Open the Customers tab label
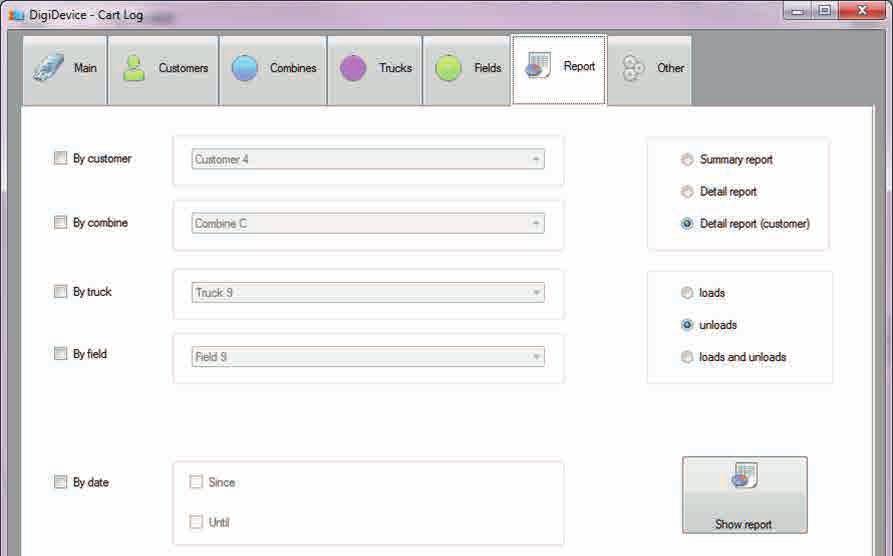 click(183, 68)
